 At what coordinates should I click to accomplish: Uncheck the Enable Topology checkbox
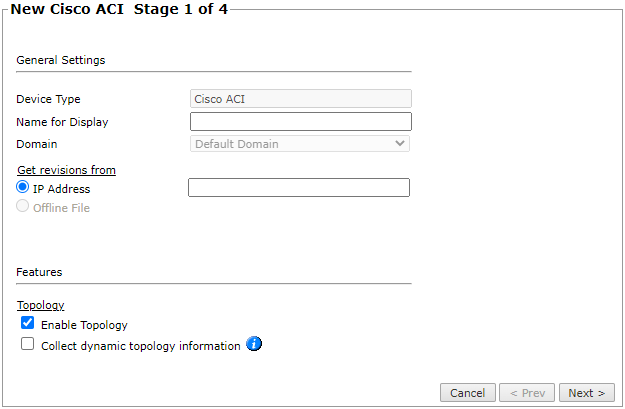(x=28, y=324)
